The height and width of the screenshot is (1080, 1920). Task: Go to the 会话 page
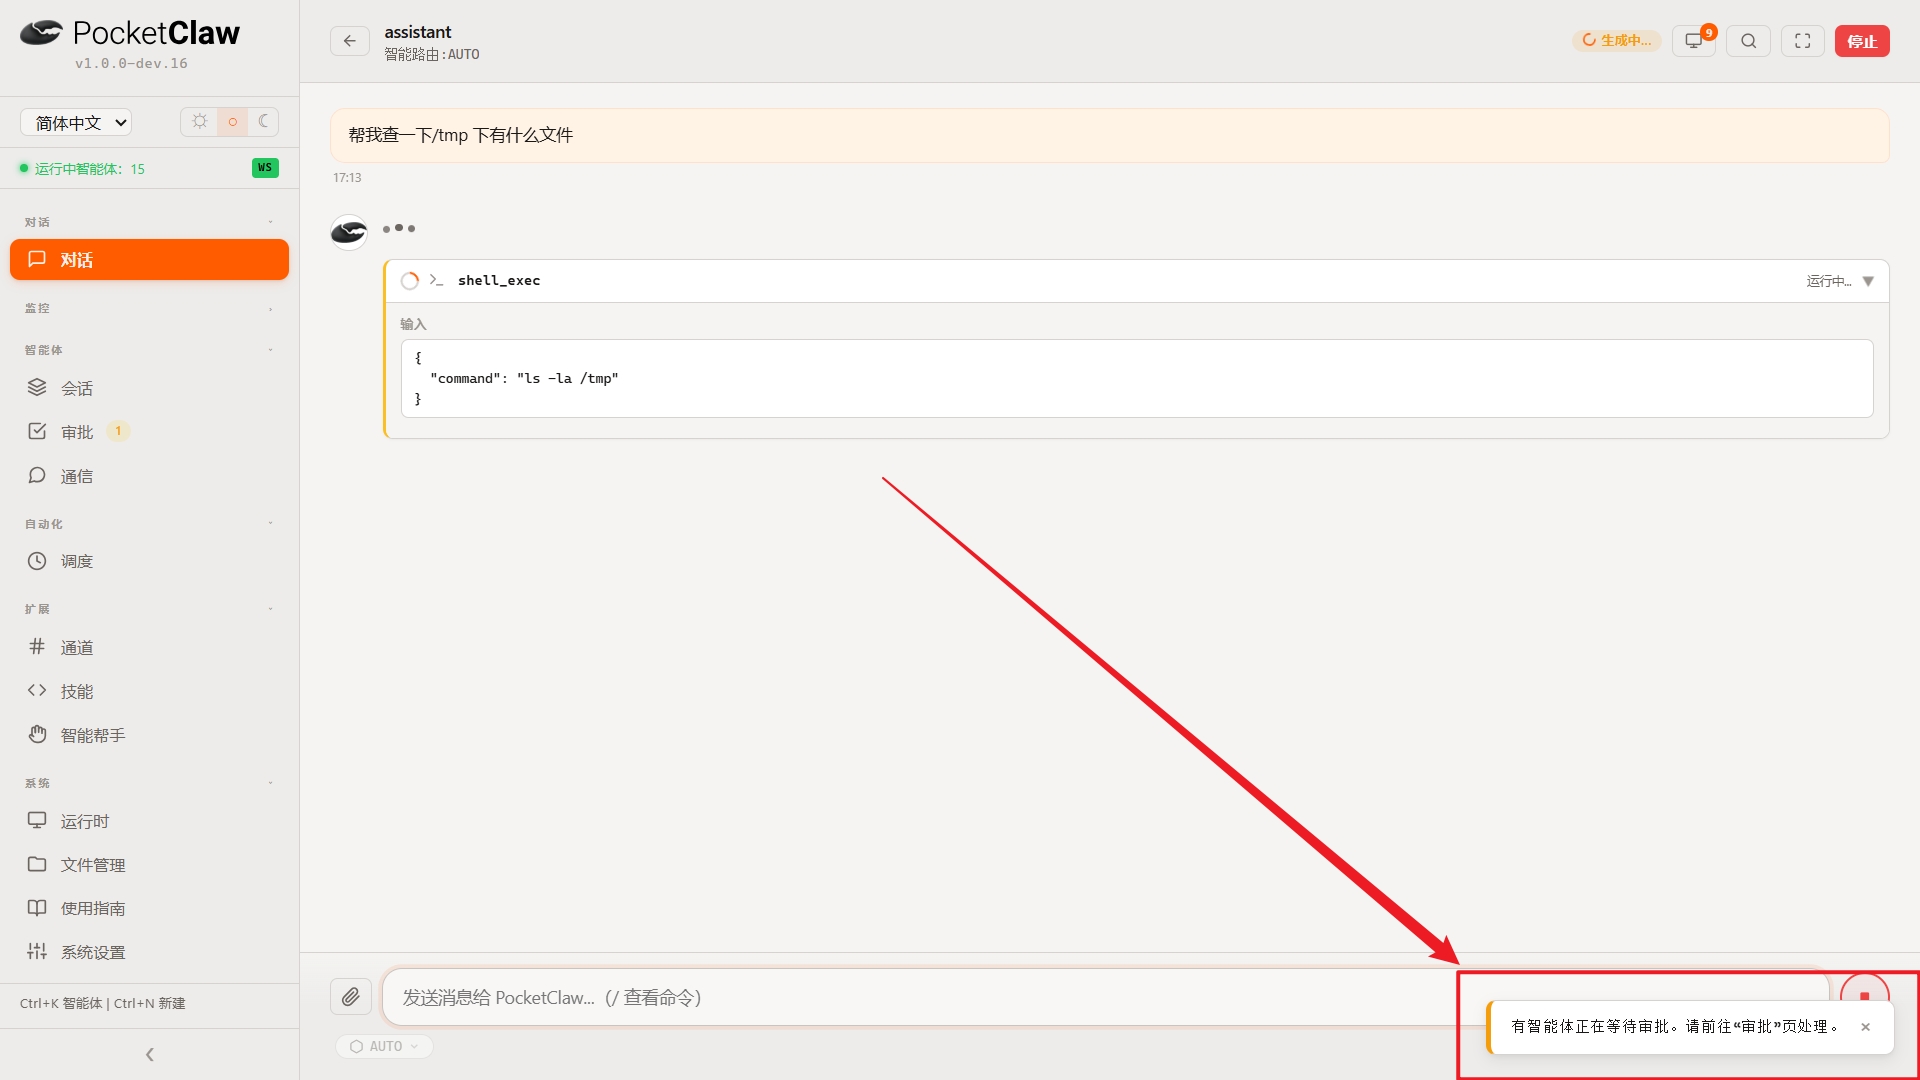click(149, 388)
